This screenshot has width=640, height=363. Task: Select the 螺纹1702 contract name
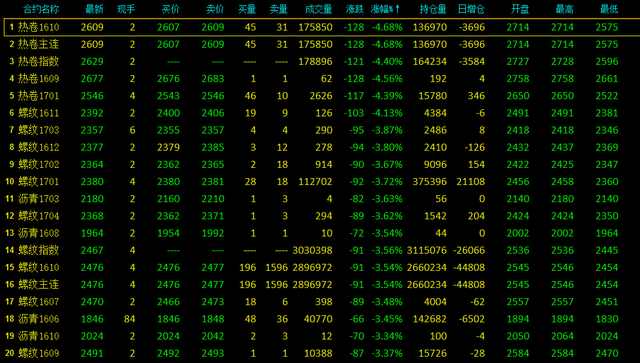pyautogui.click(x=39, y=164)
